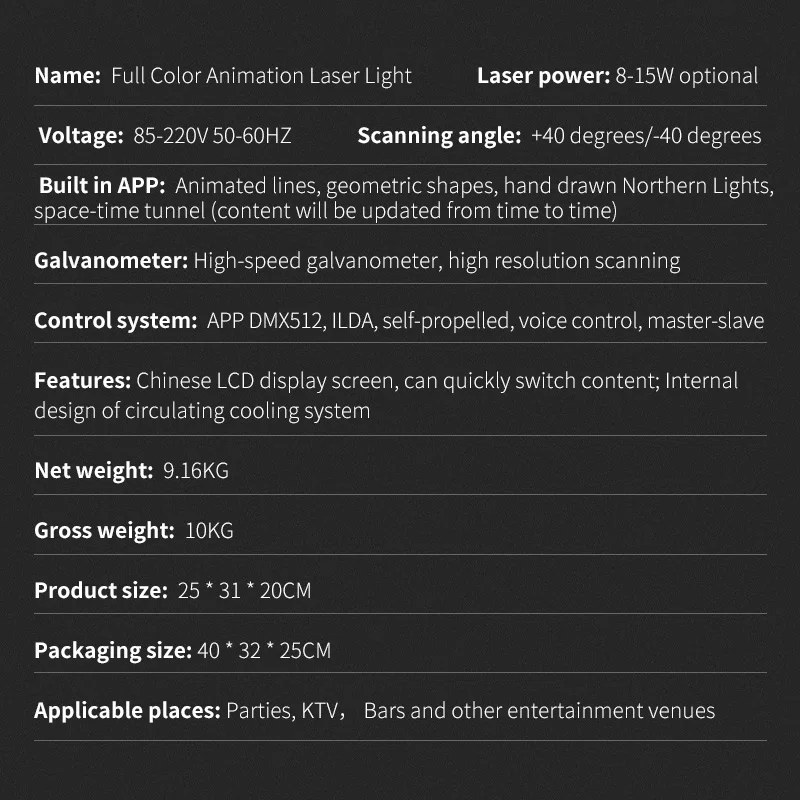The height and width of the screenshot is (800, 800).
Task: Click the "Laser power:" label
Action: [543, 76]
